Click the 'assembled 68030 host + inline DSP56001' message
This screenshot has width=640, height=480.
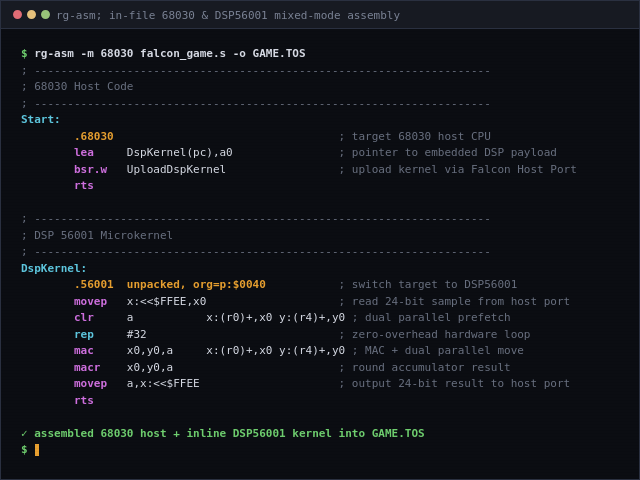coord(160,433)
